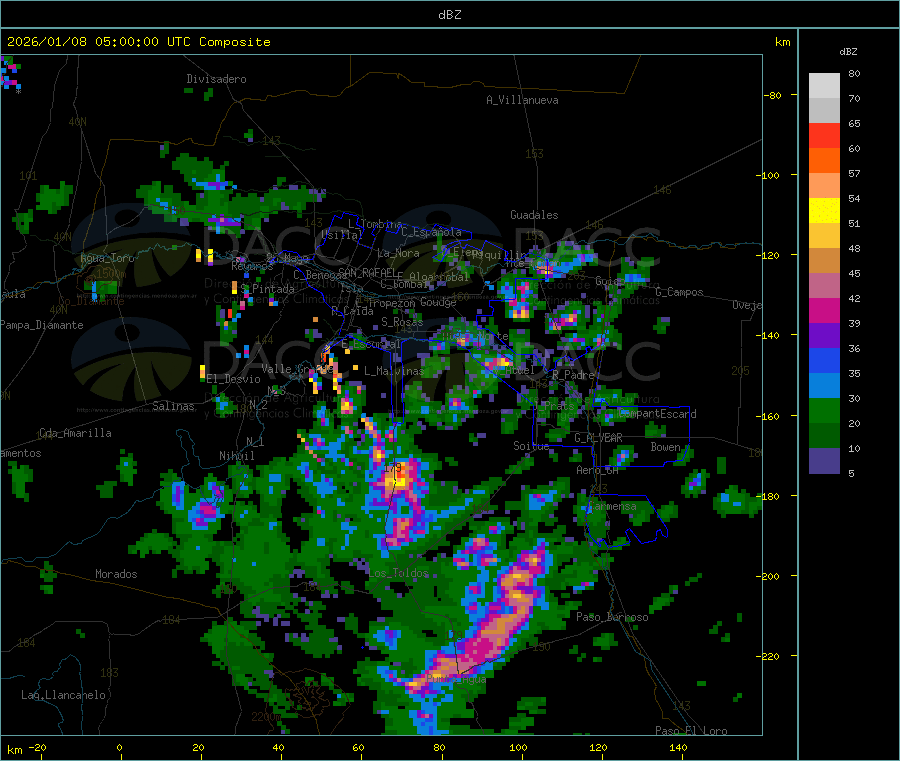The height and width of the screenshot is (761, 900).
Task: Click the R_Padre location label
Action: pyautogui.click(x=573, y=375)
